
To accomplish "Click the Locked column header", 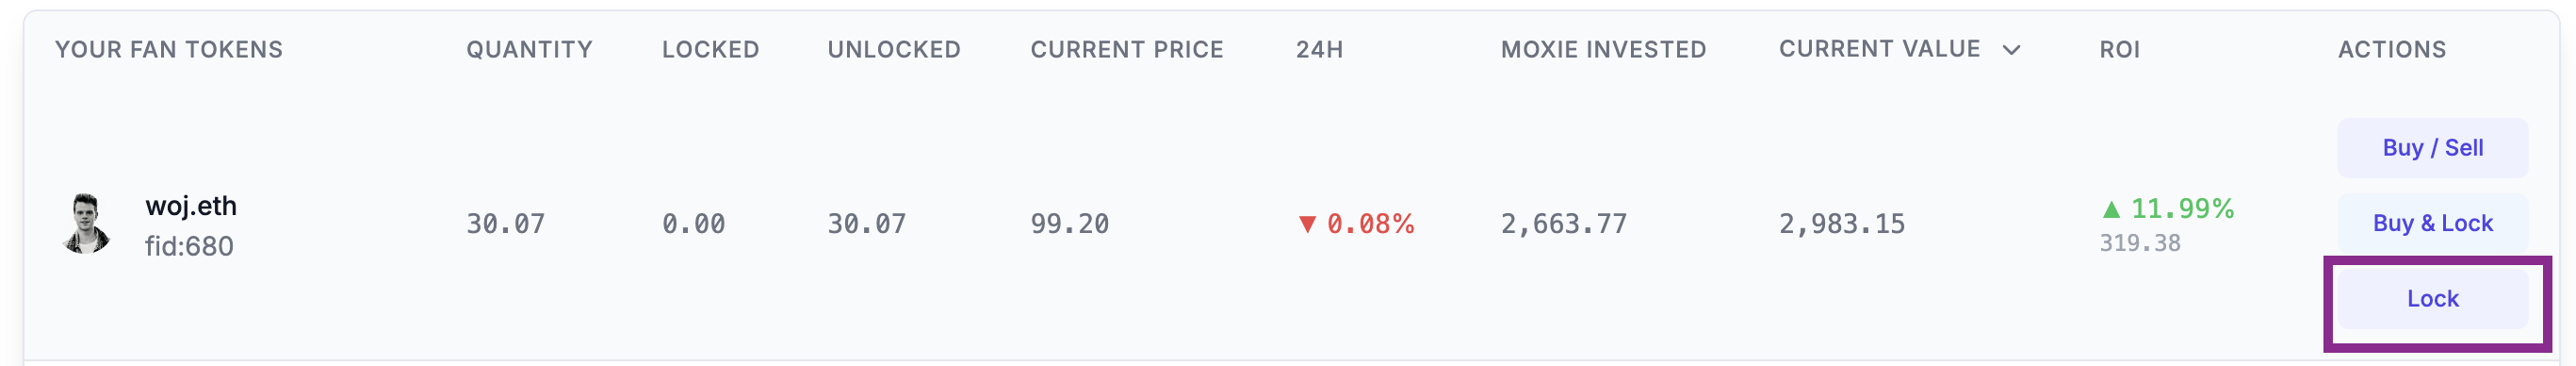I will coord(710,50).
